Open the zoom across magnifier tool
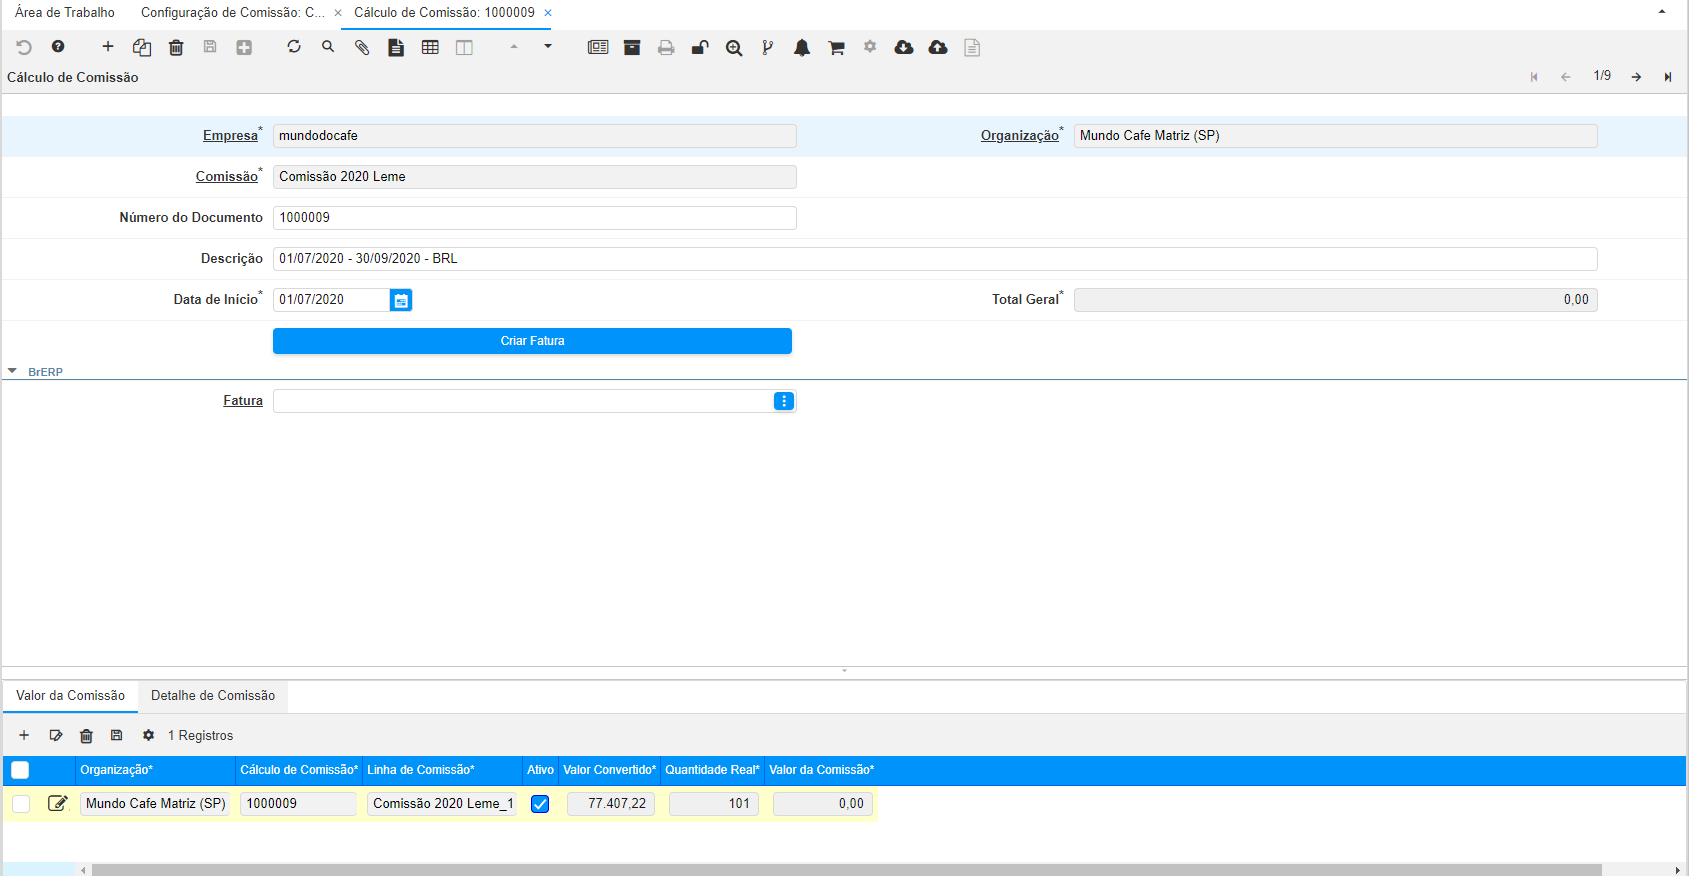Viewport: 1690px width, 876px height. (734, 47)
